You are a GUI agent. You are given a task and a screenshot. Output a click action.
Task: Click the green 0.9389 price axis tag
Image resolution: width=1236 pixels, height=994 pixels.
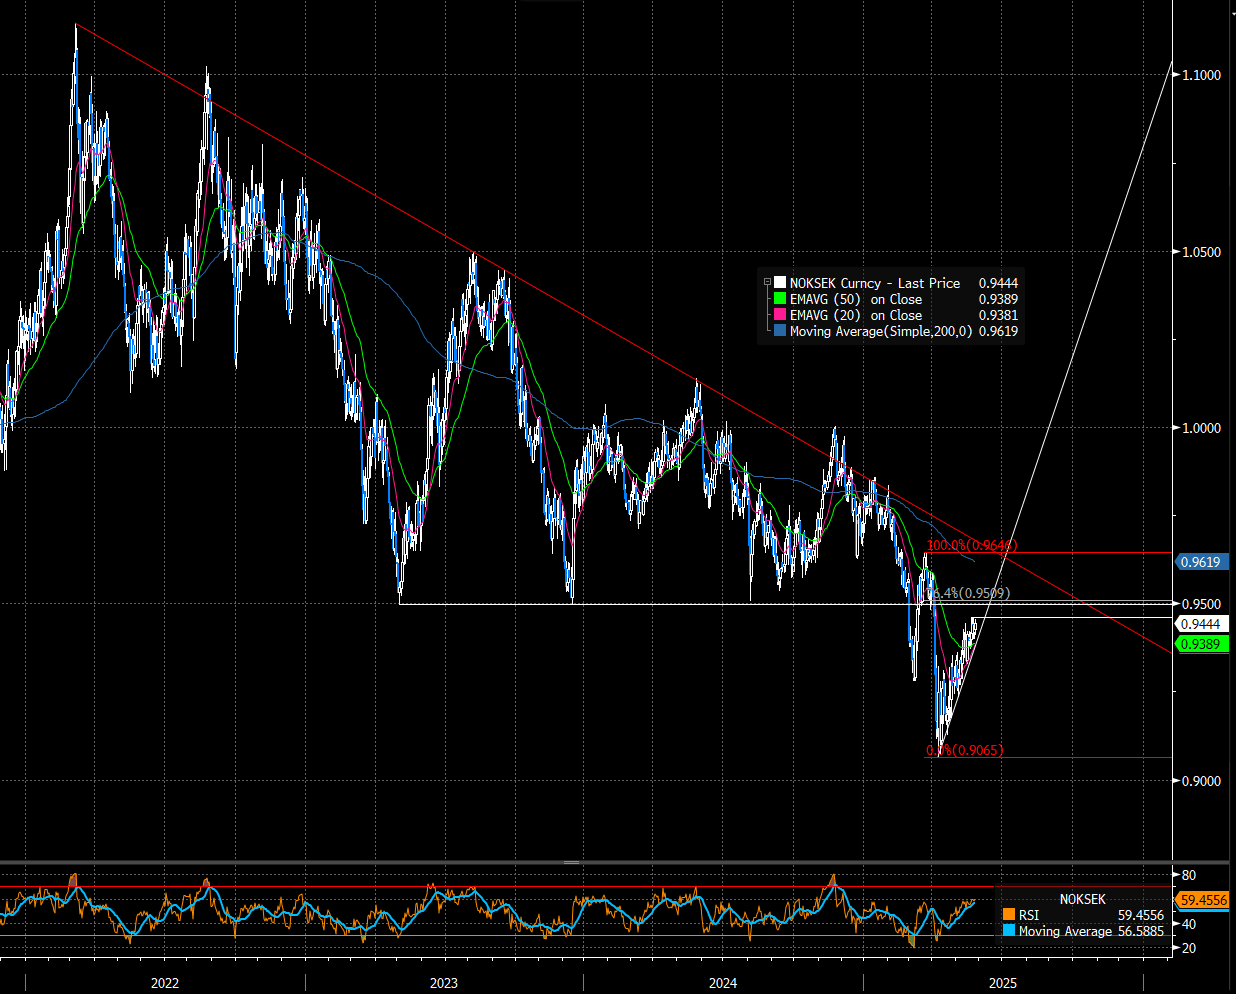click(1201, 644)
